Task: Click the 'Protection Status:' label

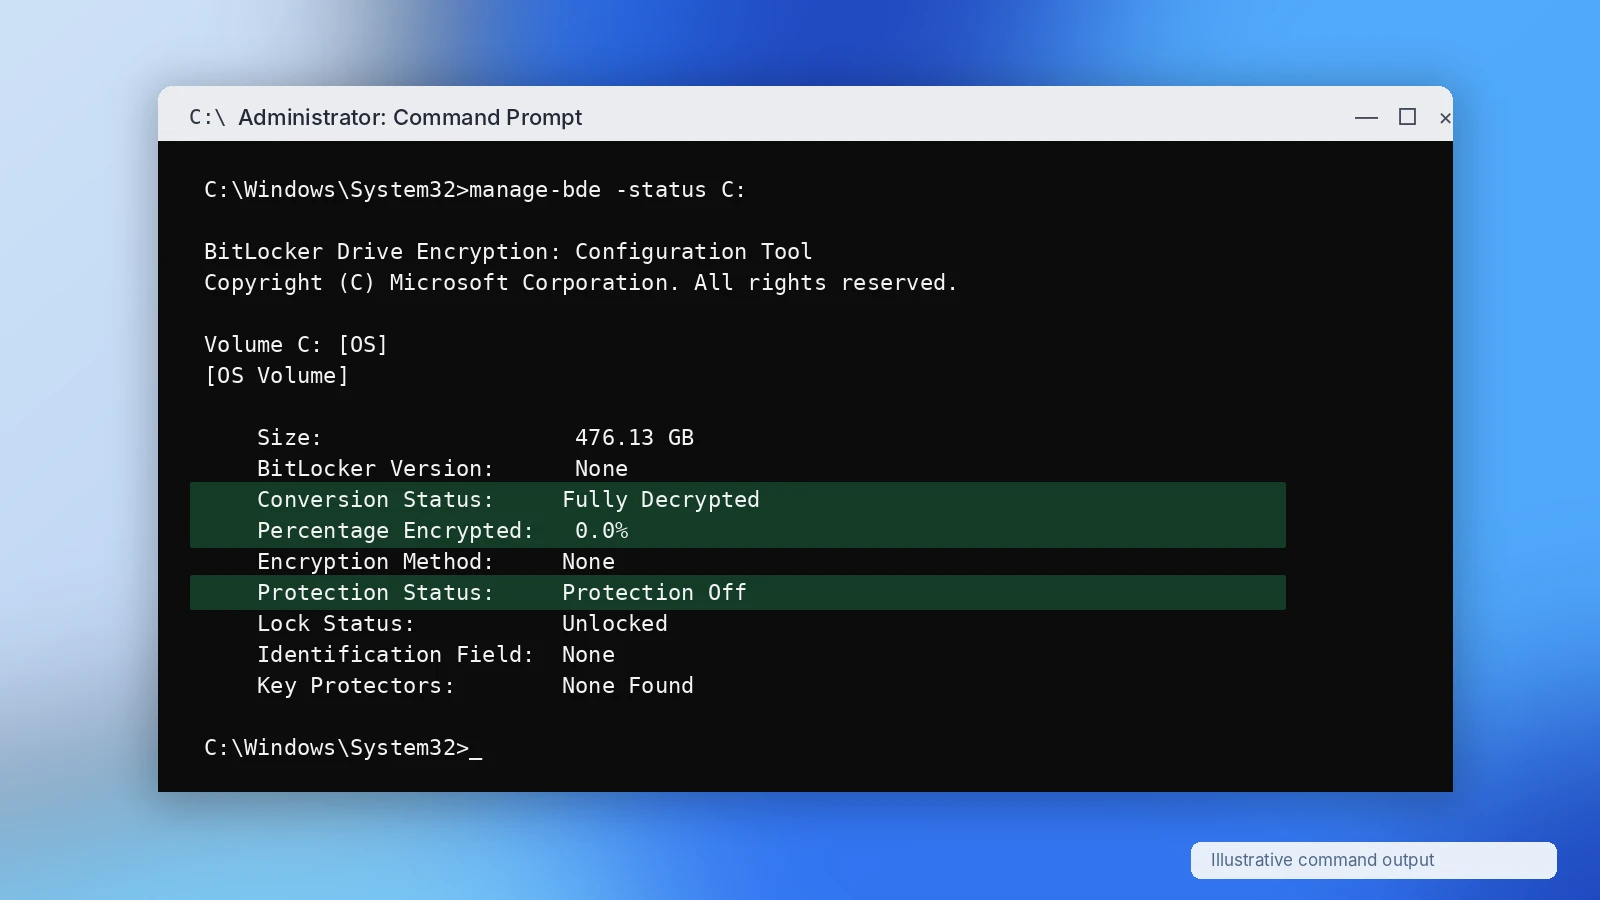Action: [375, 593]
